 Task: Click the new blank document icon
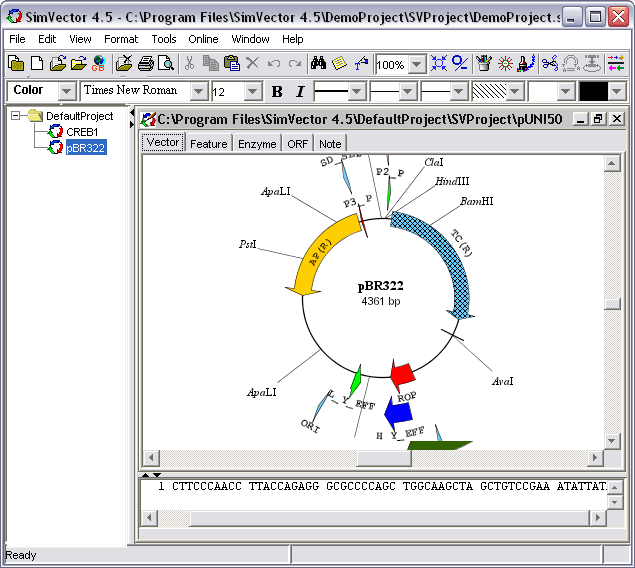[37, 64]
